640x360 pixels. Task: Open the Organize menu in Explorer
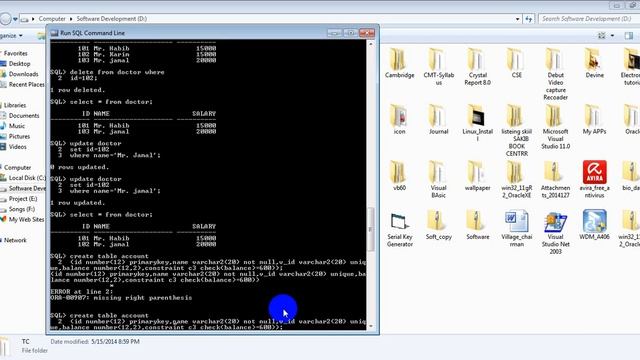11,36
